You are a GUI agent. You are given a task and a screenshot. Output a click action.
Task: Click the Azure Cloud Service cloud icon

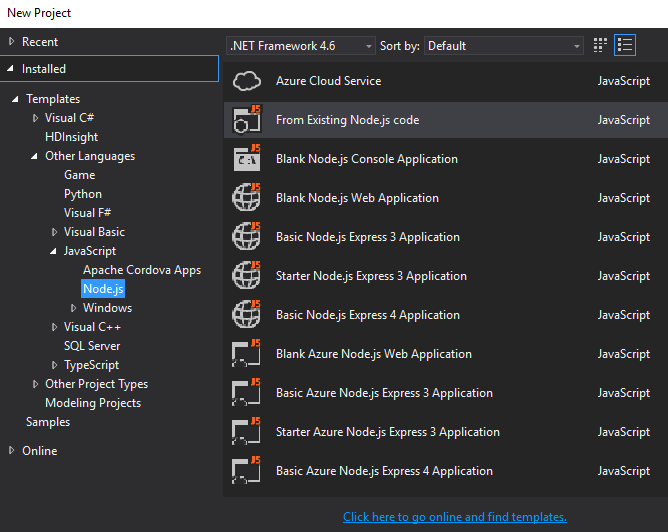[x=247, y=81]
